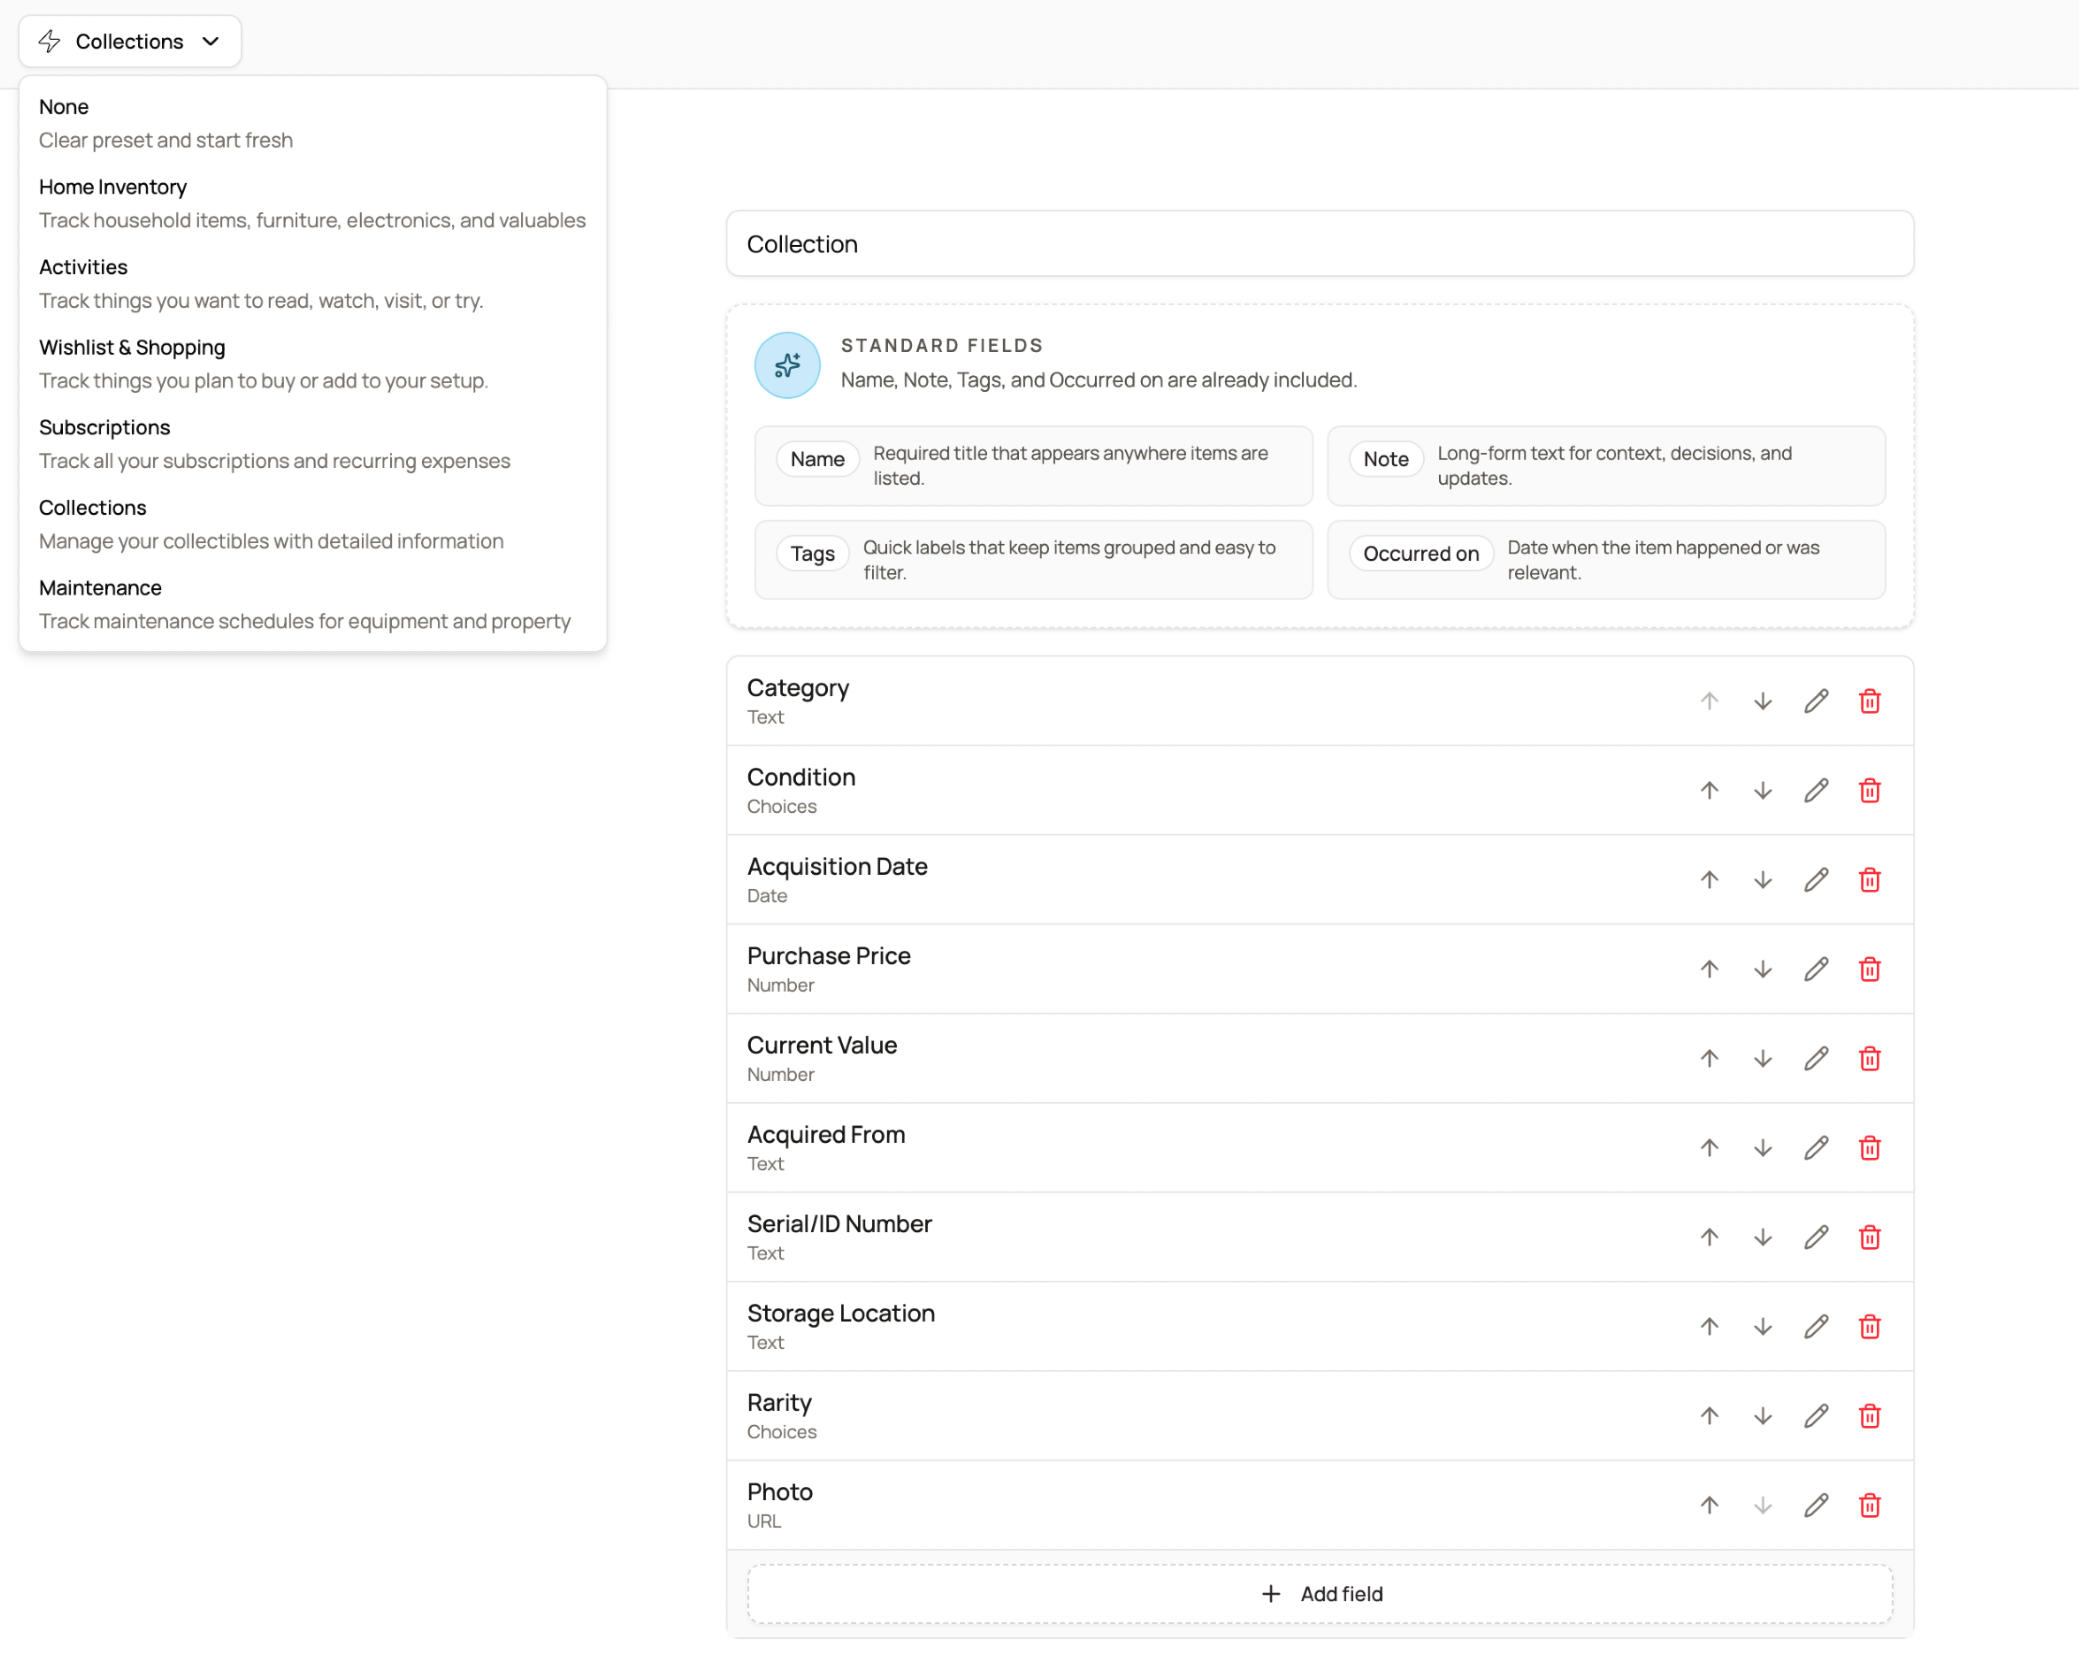The image size is (2079, 1663).
Task: Click the lightning bolt Collections icon
Action: (49, 41)
